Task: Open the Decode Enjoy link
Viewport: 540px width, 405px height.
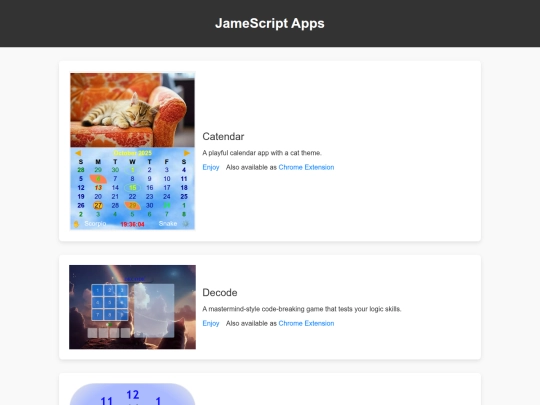Action: pyautogui.click(x=211, y=323)
